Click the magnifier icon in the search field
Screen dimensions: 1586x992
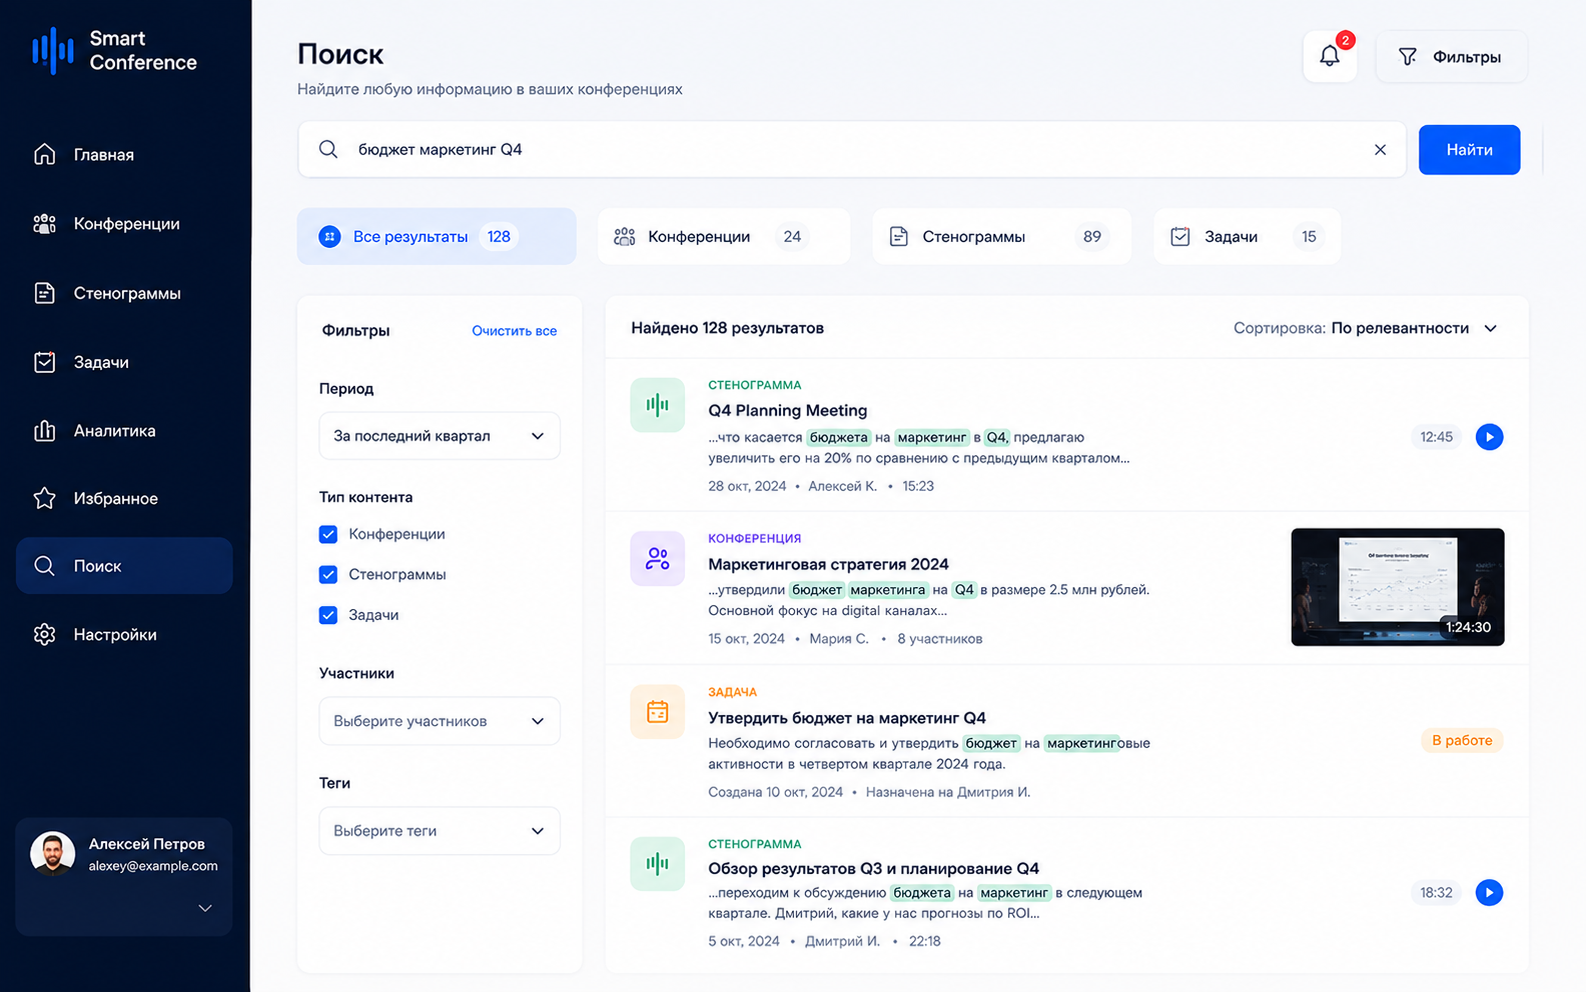coord(328,149)
